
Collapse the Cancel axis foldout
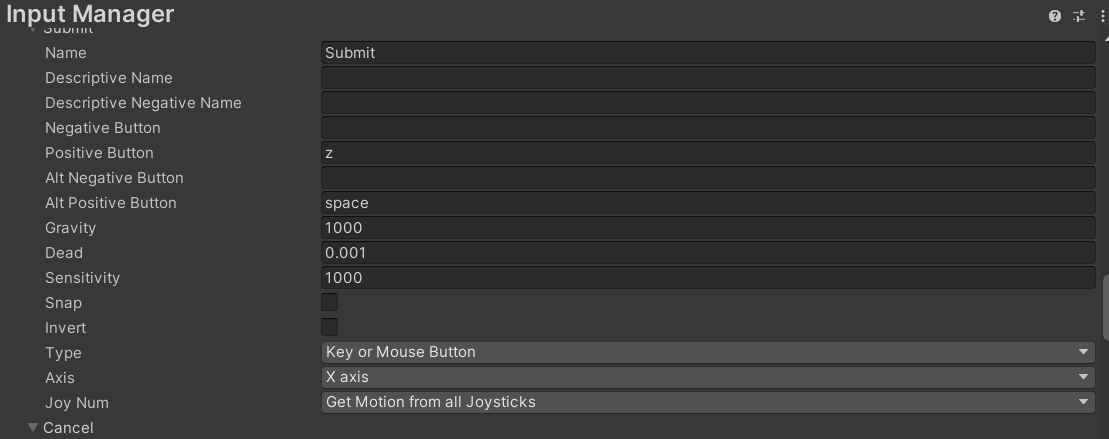coord(33,428)
